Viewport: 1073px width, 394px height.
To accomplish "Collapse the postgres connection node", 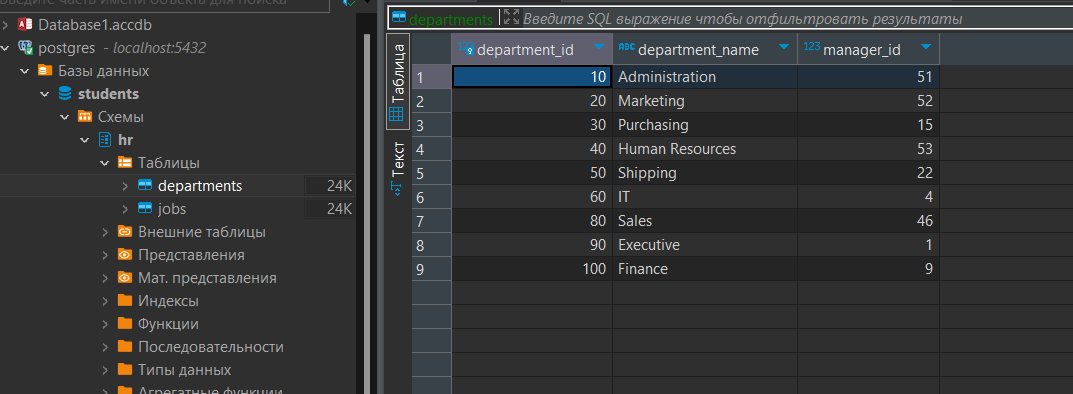I will [x=5, y=48].
